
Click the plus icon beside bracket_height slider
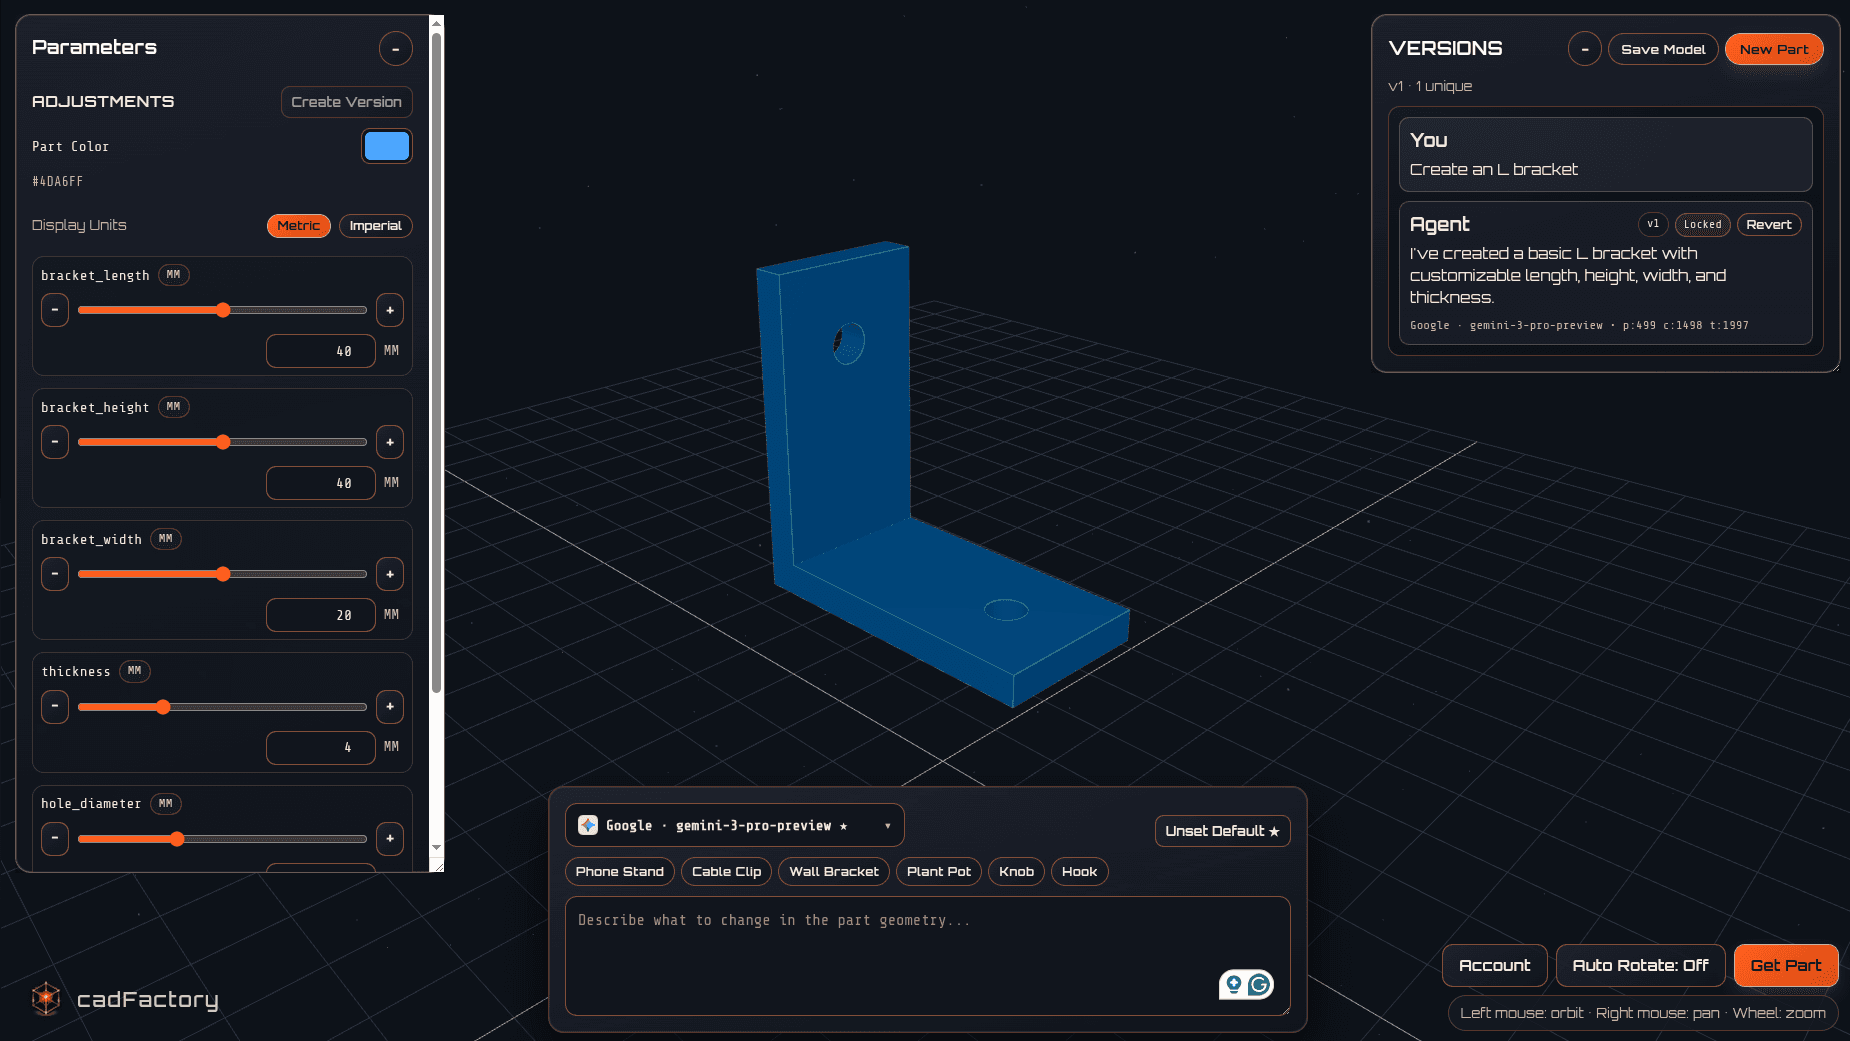(390, 441)
